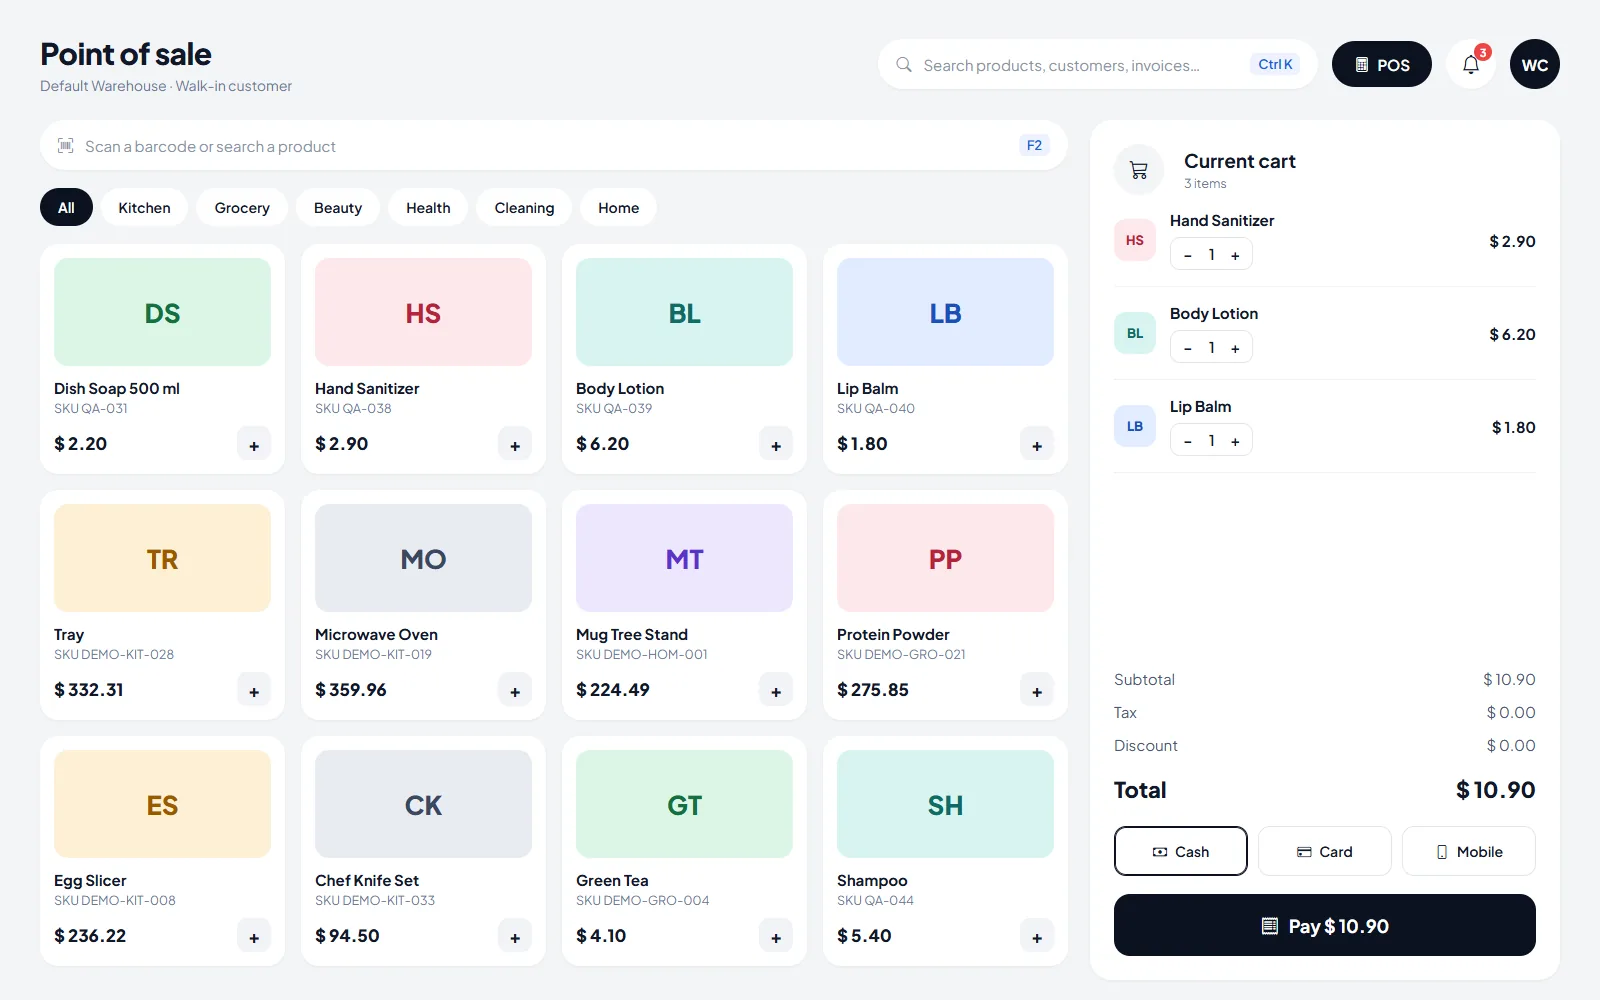The width and height of the screenshot is (1600, 1000).
Task: Increase Hand Sanitizer quantity in cart
Action: (x=1235, y=255)
